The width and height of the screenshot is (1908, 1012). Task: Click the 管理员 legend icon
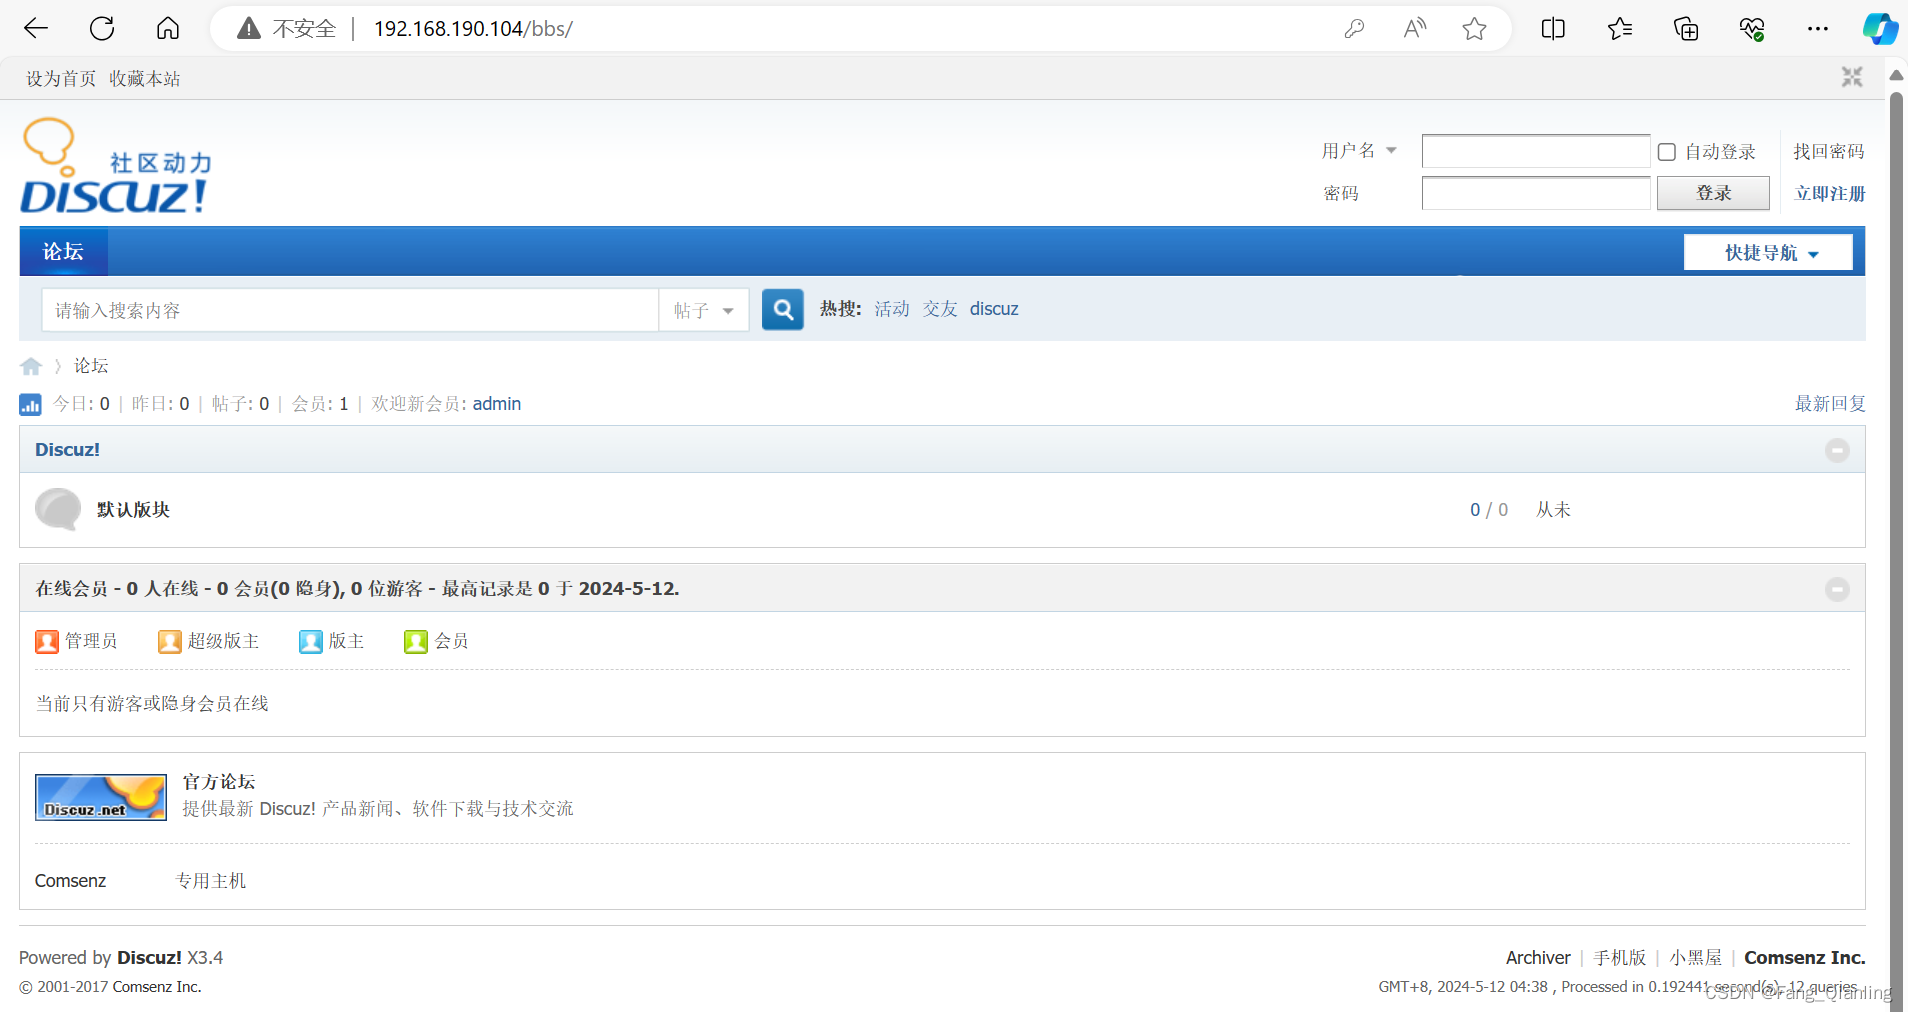pos(47,641)
